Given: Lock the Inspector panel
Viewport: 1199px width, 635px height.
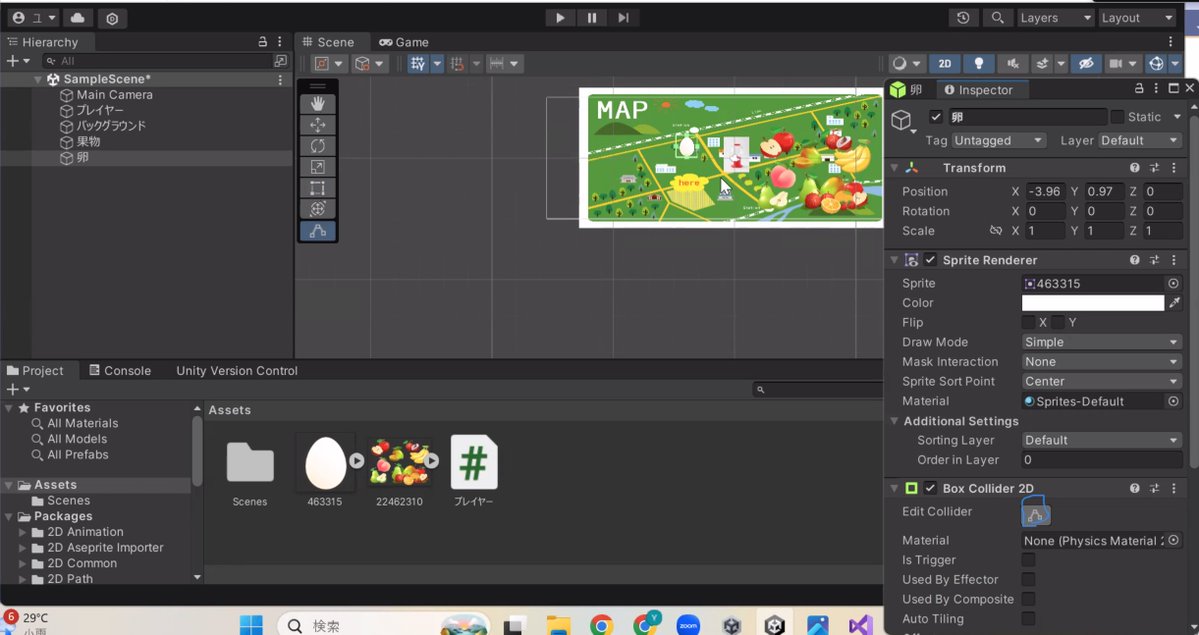Looking at the screenshot, I should pos(1139,89).
